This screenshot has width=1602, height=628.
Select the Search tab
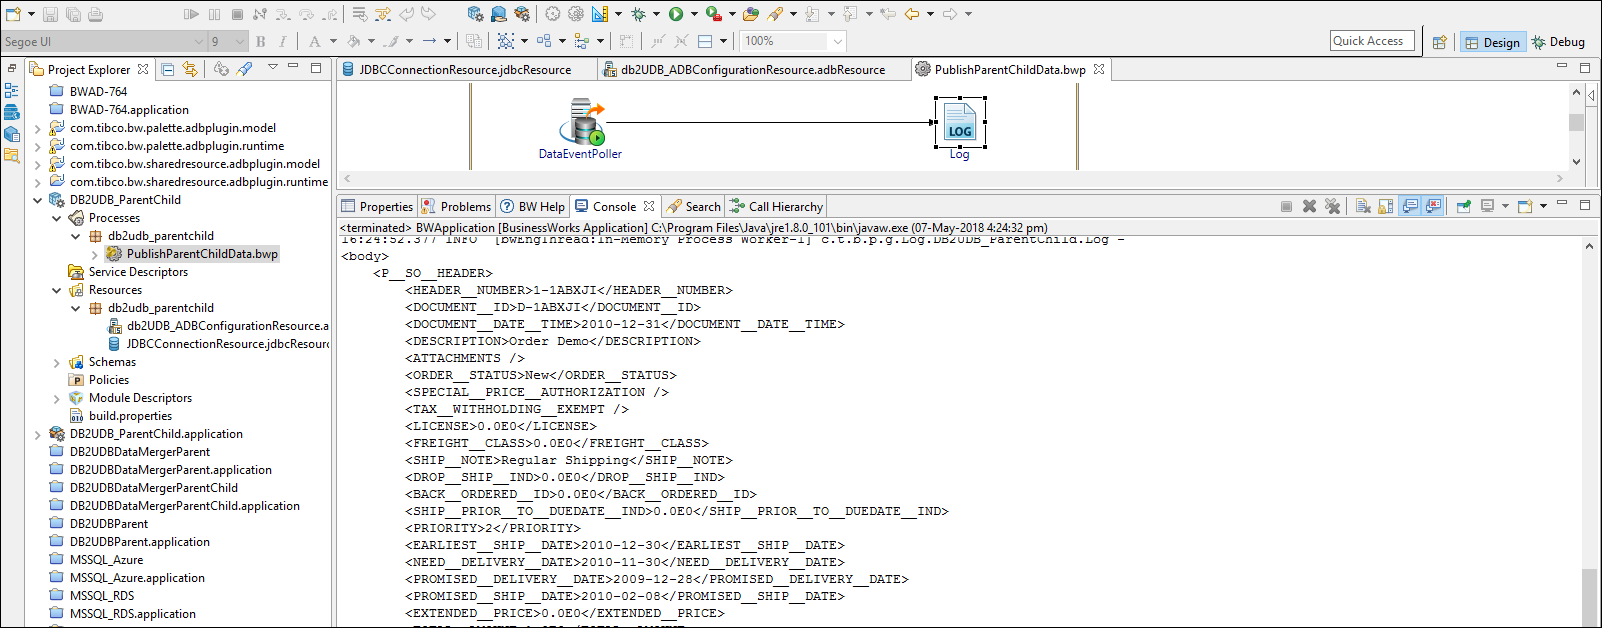pyautogui.click(x=693, y=206)
